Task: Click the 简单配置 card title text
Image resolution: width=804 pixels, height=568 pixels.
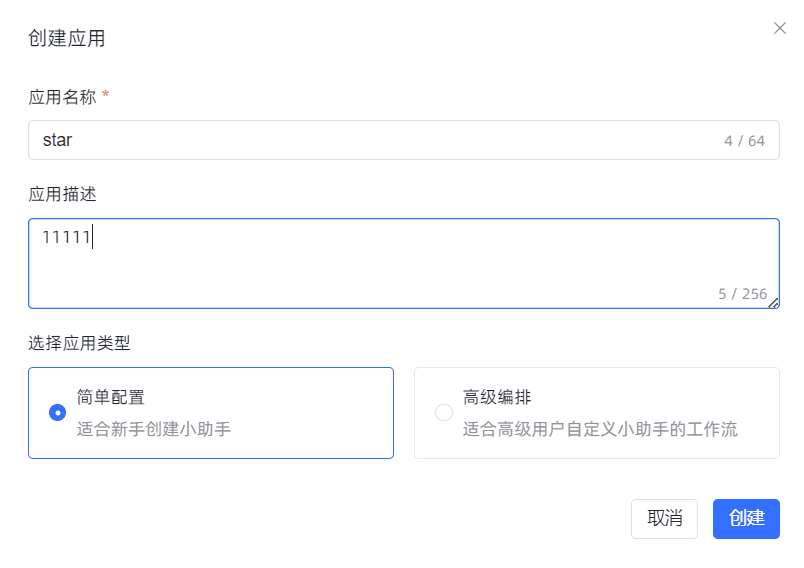Action: point(111,397)
